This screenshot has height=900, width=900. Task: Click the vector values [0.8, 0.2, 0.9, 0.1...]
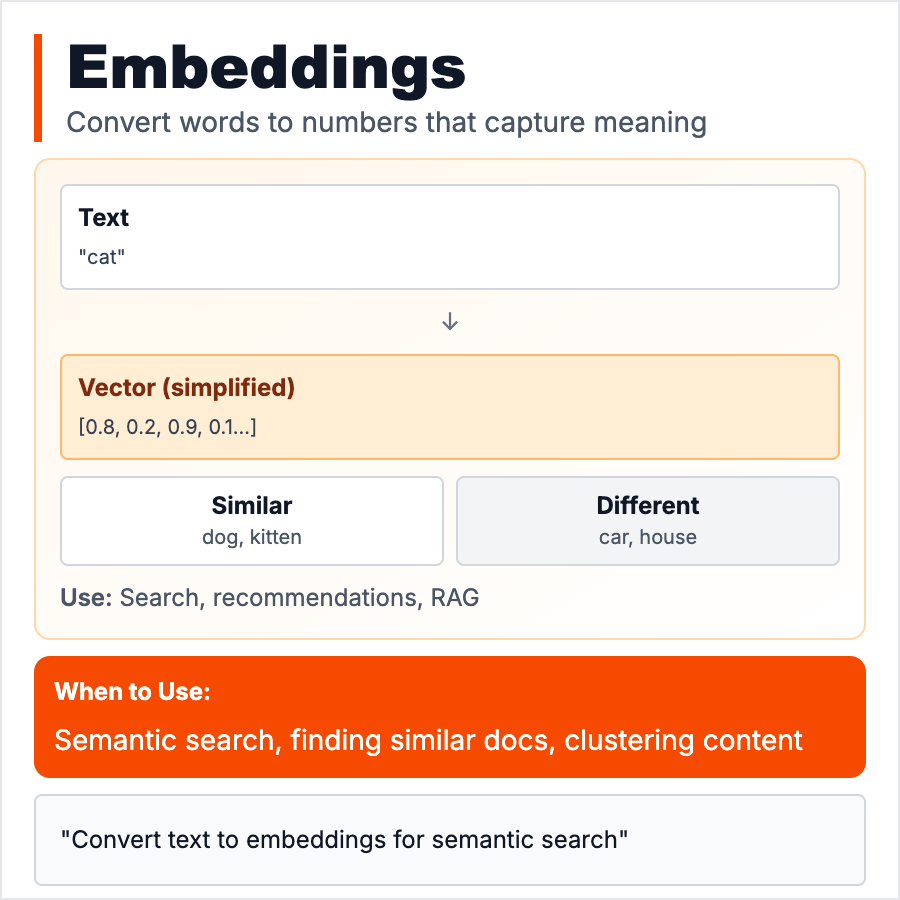tap(168, 427)
